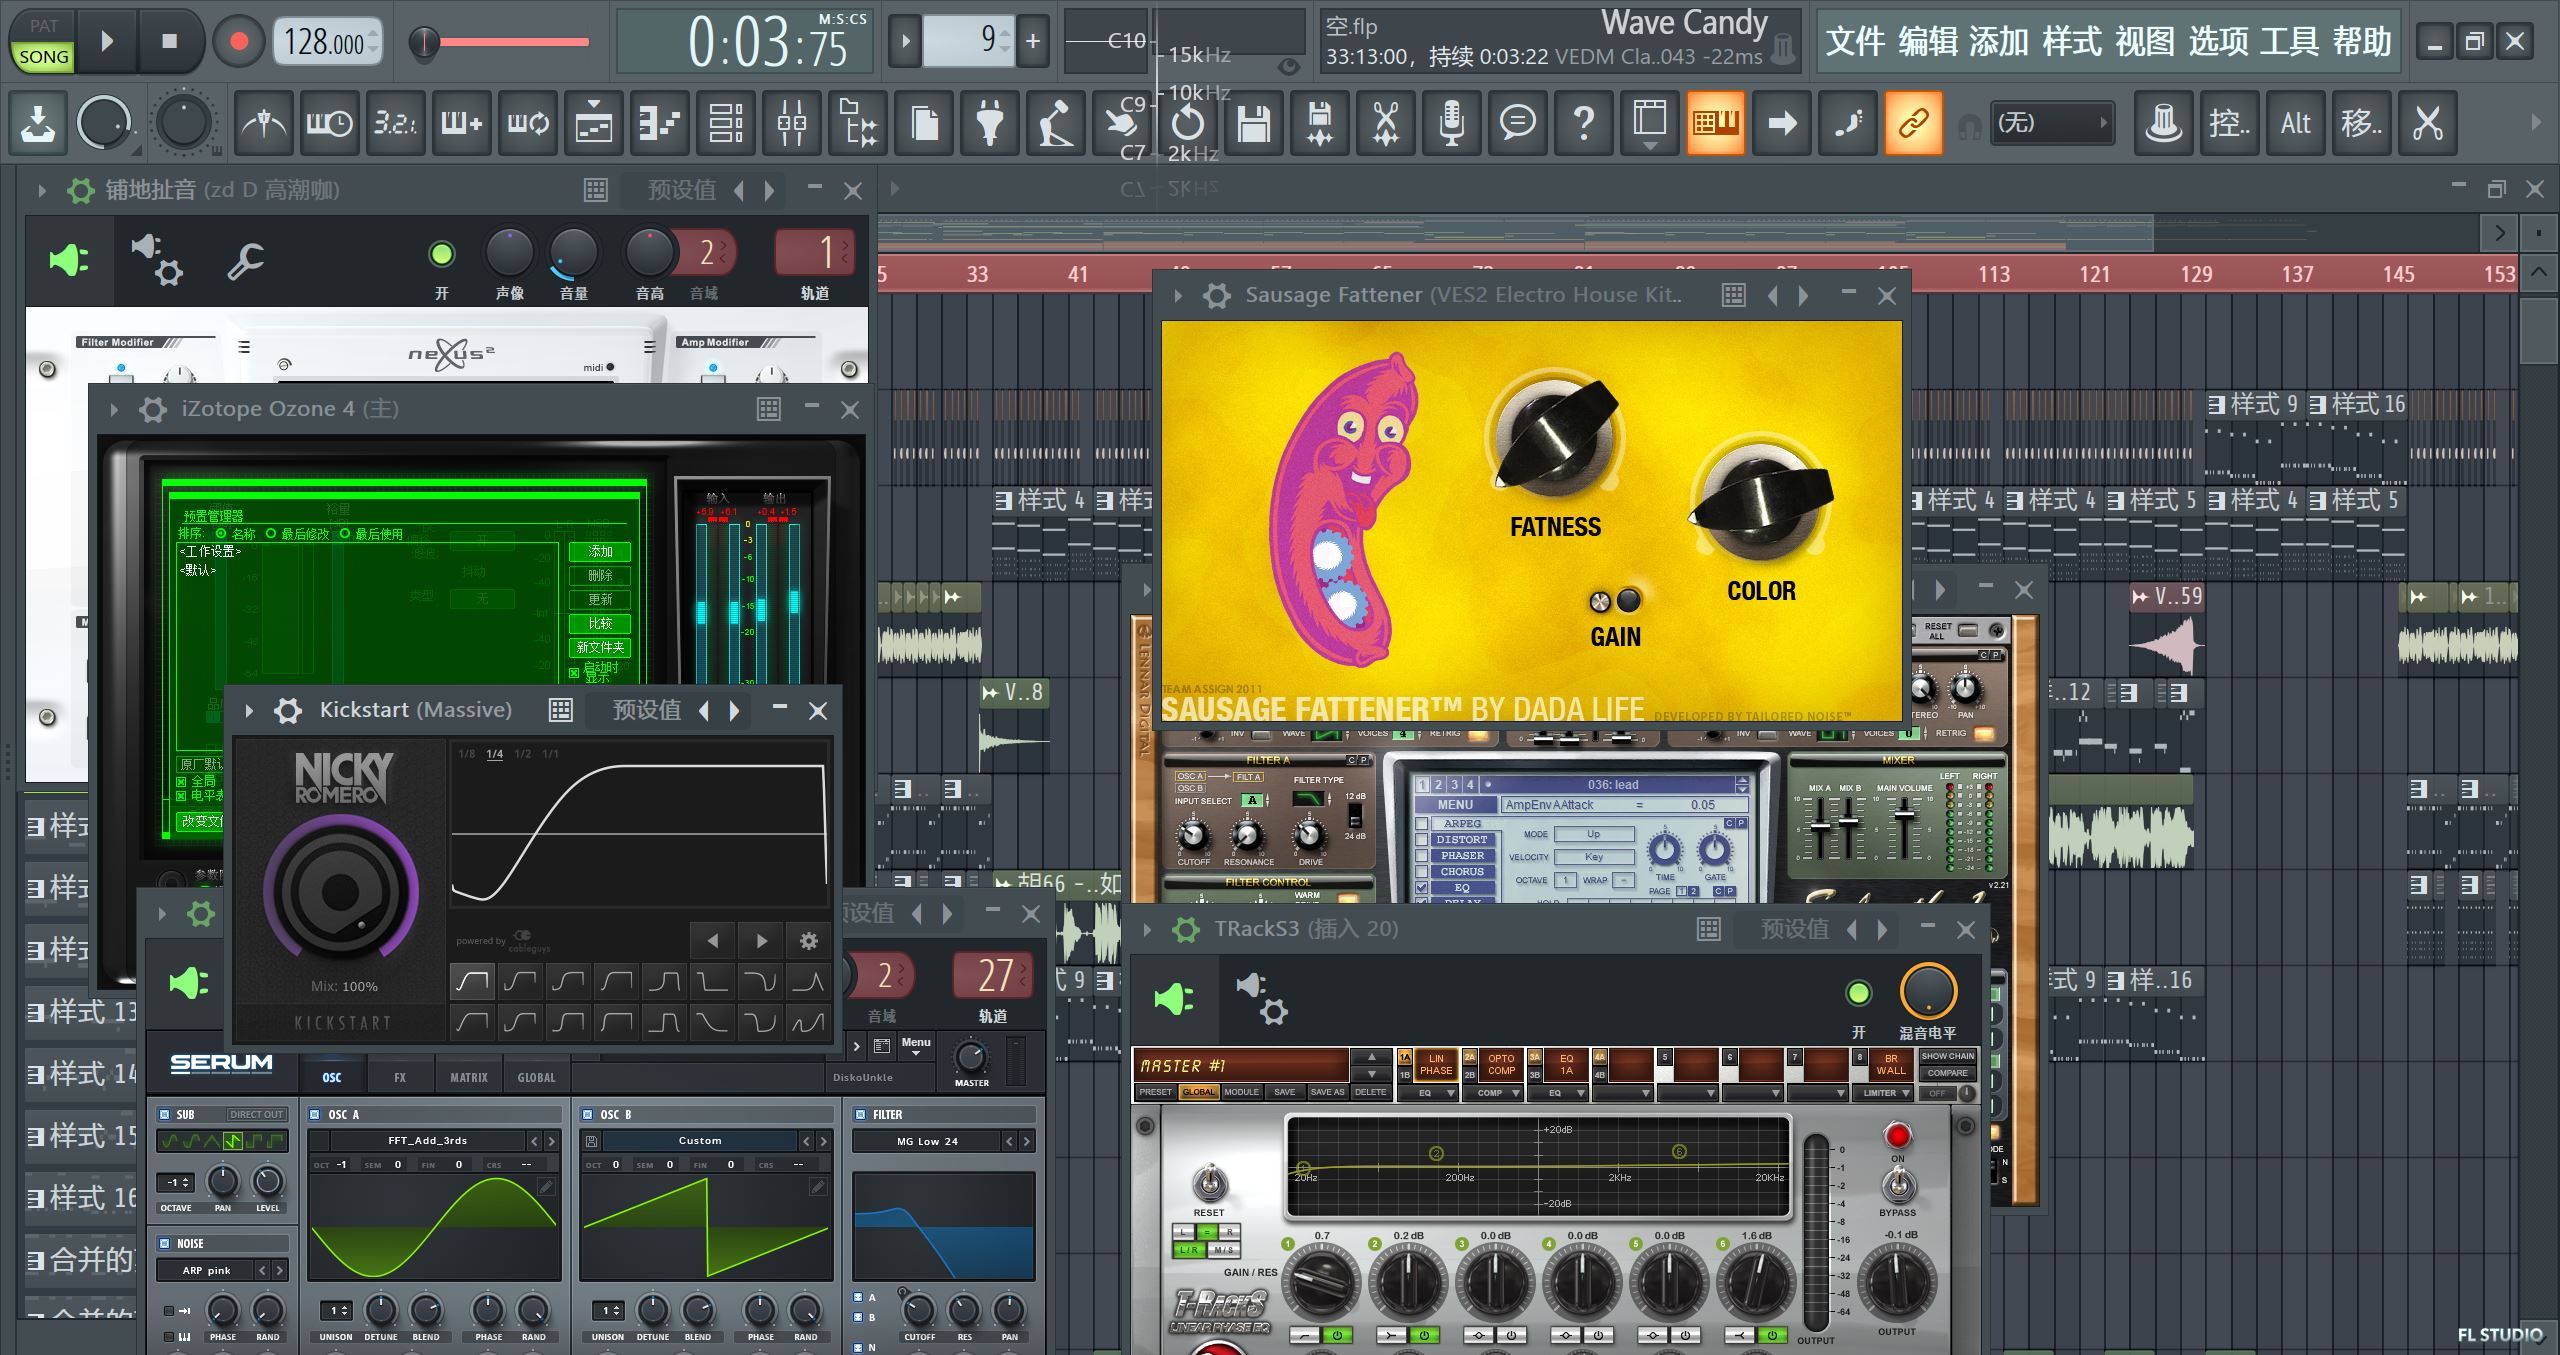Open the 编辑 menu
The image size is (2560, 1355).
[1928, 42]
